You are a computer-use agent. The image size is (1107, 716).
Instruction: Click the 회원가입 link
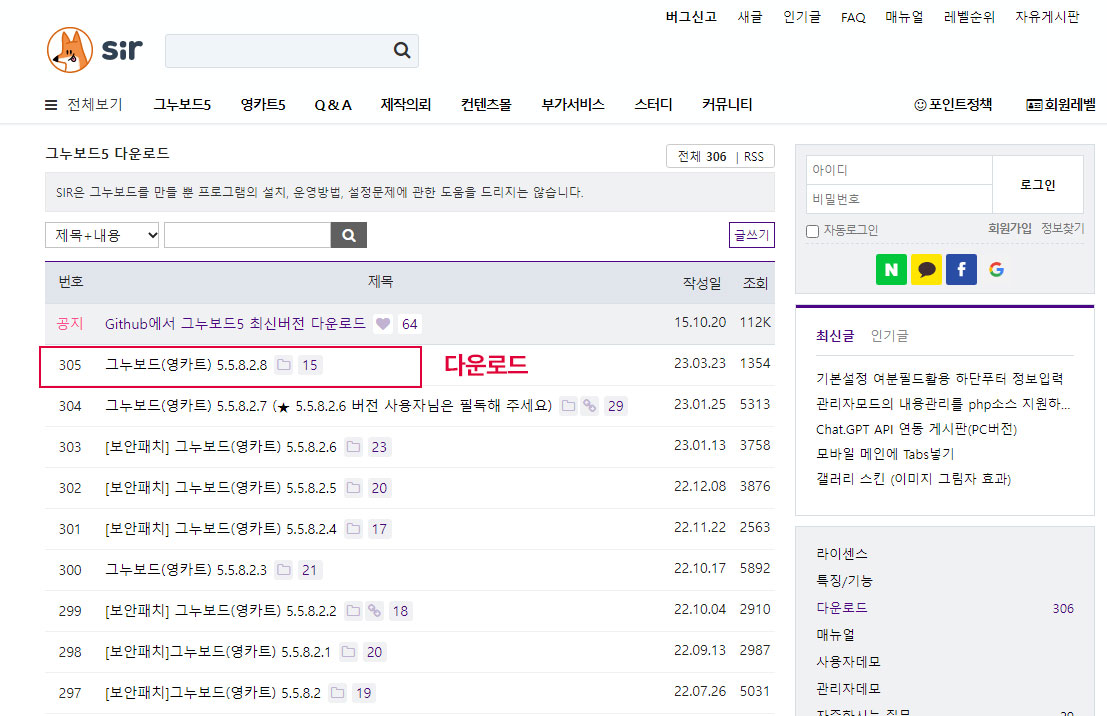[x=1010, y=228]
